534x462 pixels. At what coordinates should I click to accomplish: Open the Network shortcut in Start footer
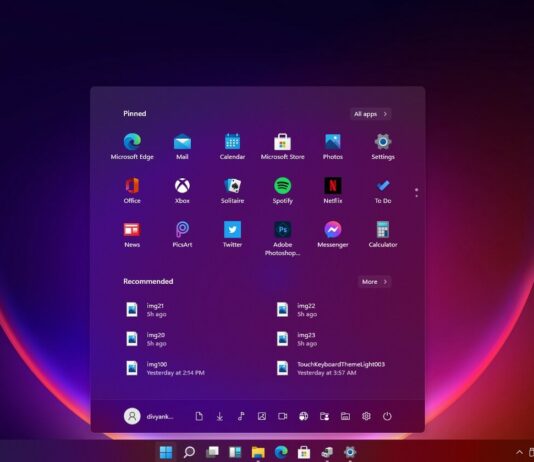point(304,416)
